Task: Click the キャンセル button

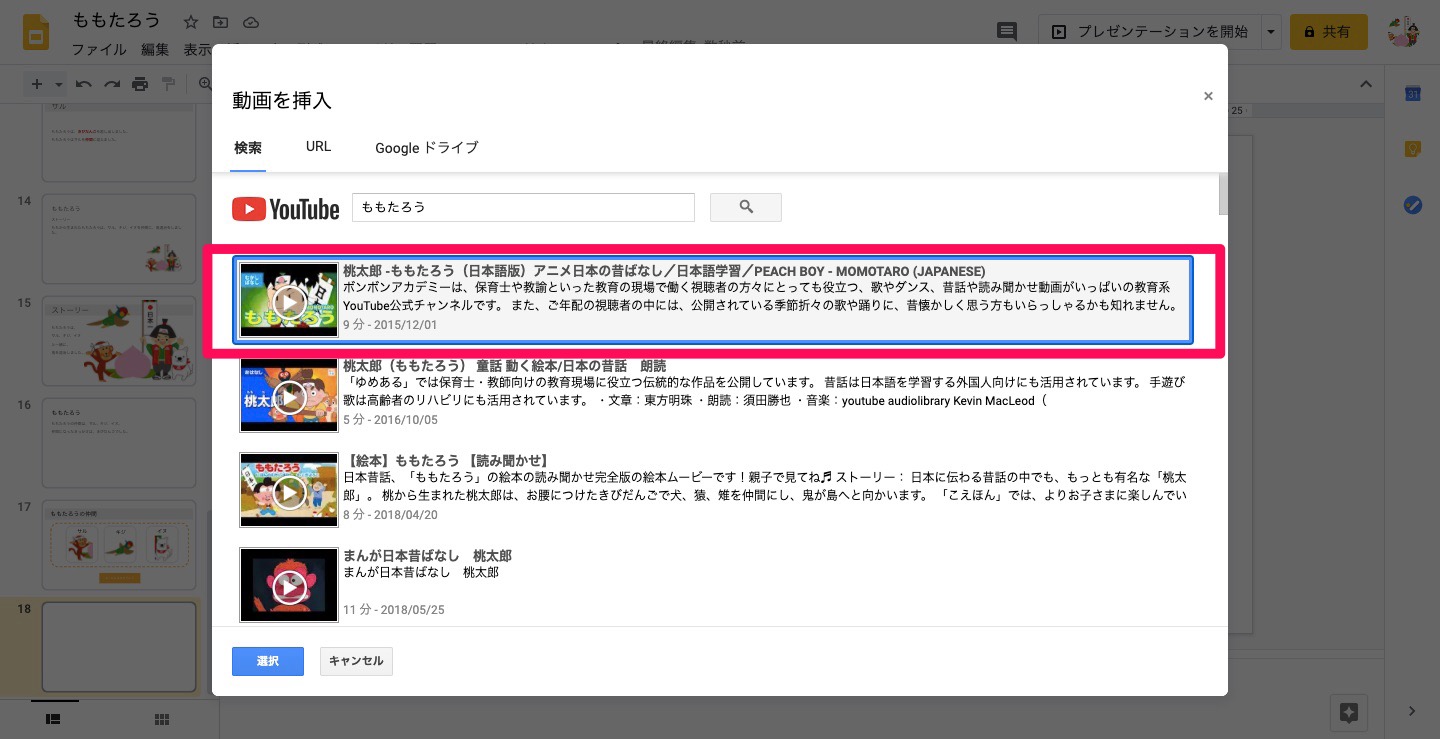Action: [356, 661]
